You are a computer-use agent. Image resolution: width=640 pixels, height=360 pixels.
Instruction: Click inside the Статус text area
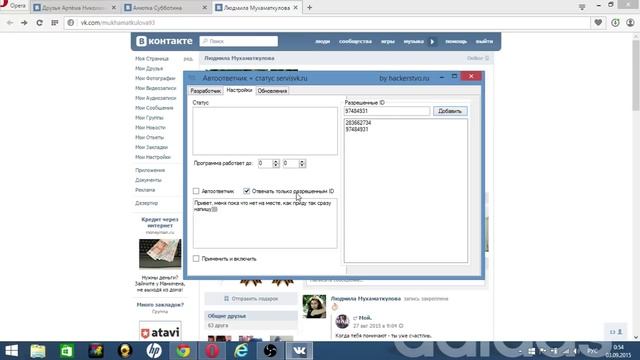pos(265,131)
